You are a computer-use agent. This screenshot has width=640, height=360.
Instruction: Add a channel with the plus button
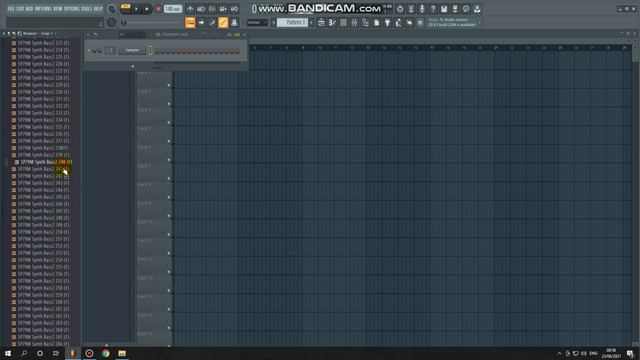tap(133, 66)
